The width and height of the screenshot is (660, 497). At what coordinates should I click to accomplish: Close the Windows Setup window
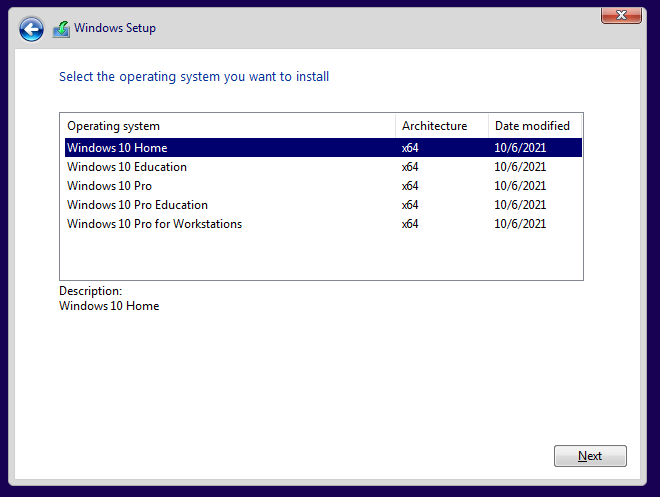pos(621,15)
